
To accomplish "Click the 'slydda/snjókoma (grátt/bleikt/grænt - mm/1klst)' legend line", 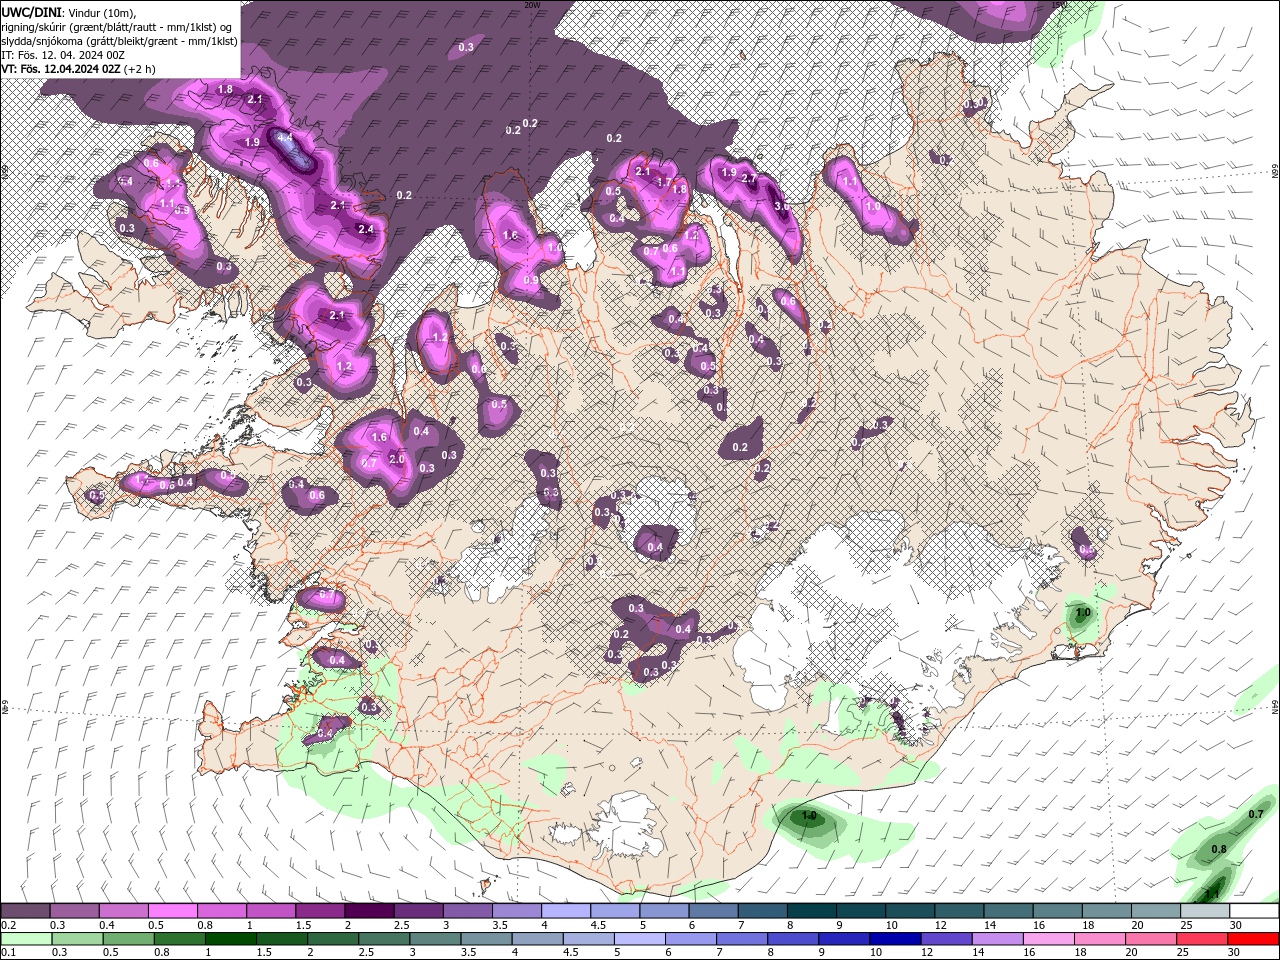I will coord(119,41).
